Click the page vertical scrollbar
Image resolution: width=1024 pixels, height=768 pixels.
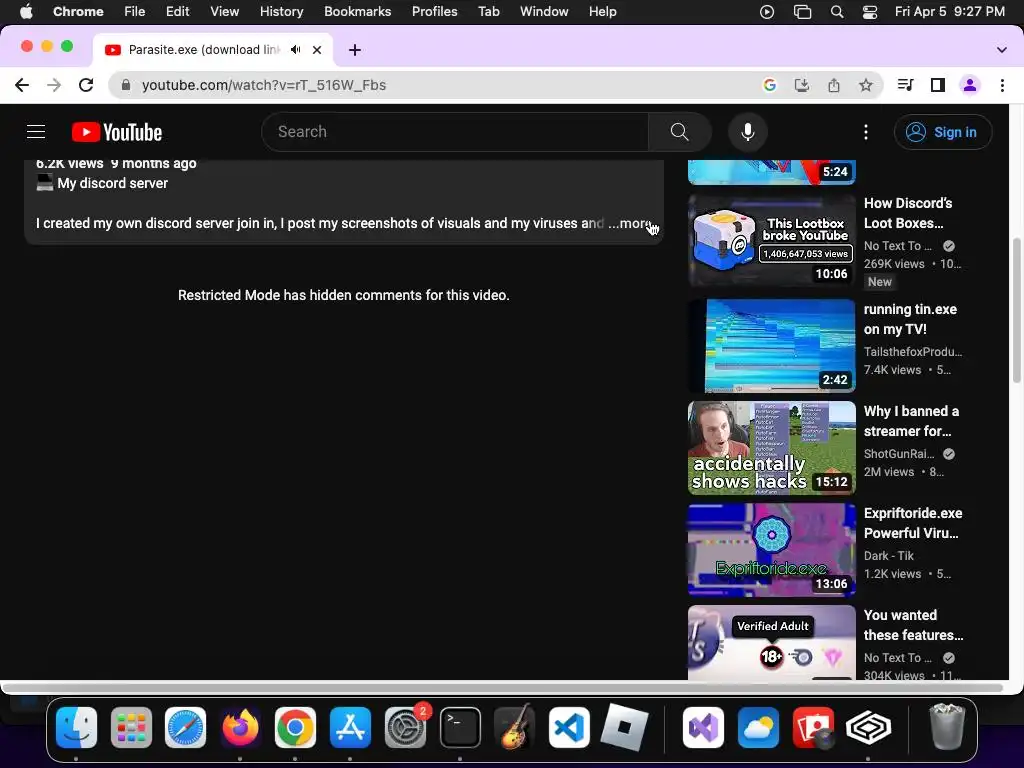coord(1016,310)
